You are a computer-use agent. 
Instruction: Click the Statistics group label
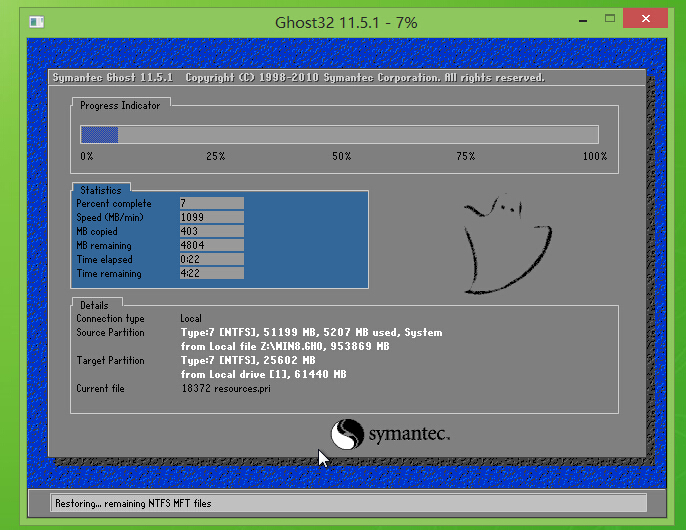pyautogui.click(x=100, y=190)
